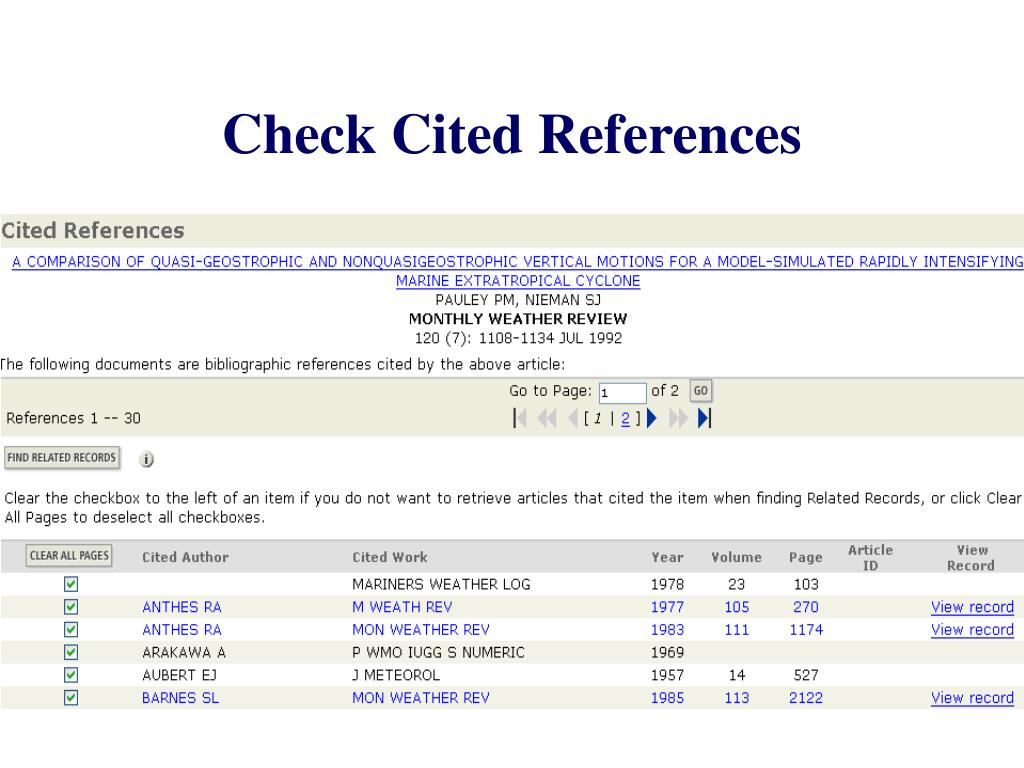The width and height of the screenshot is (1024, 768).
Task: Open page 2 link in pagination
Action: coord(626,419)
